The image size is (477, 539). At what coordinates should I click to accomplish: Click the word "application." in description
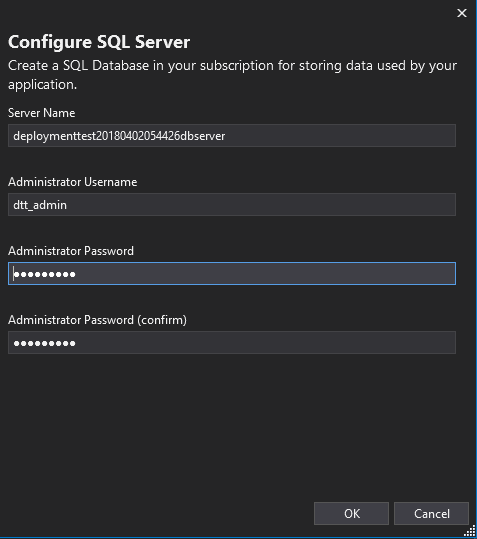click(x=42, y=85)
